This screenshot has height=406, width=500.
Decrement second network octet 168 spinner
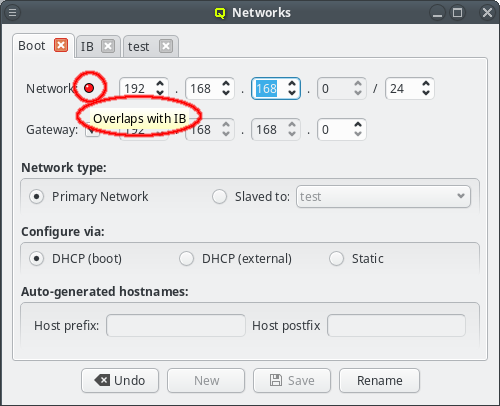[x=226, y=93]
